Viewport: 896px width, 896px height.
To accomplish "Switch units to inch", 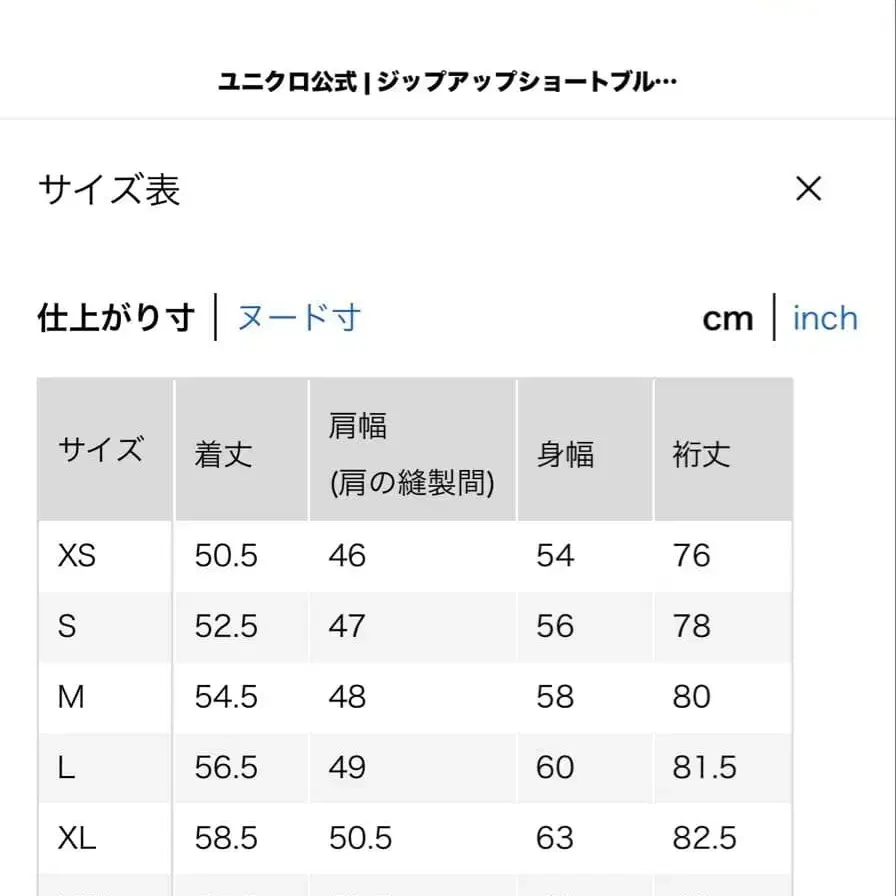I will coord(824,317).
